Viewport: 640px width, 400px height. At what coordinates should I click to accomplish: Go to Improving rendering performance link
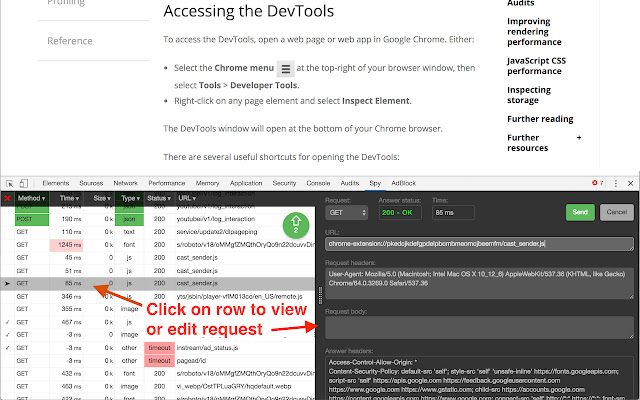coord(534,32)
